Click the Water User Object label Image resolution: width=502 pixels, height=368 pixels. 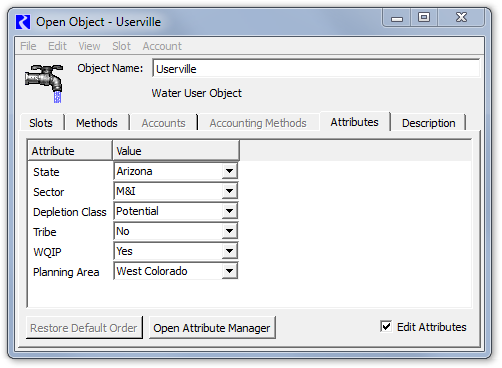pos(197,93)
